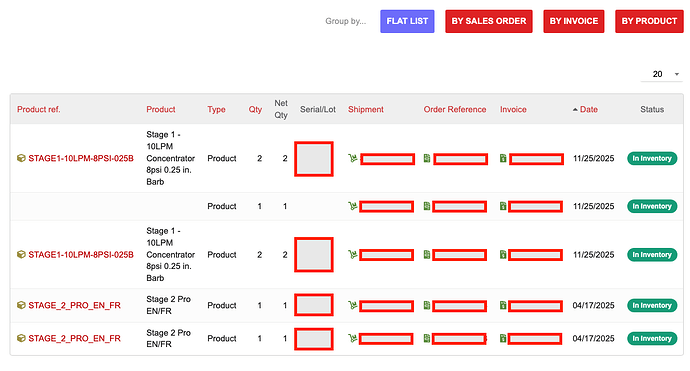Click the order document icon in the Qty 1 row dated 11/25/2025

coord(427,206)
